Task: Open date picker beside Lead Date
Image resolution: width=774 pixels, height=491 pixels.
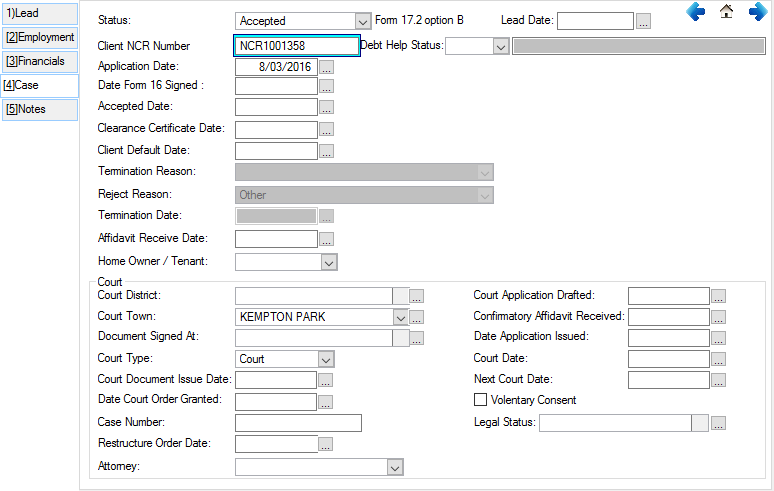Action: (644, 21)
